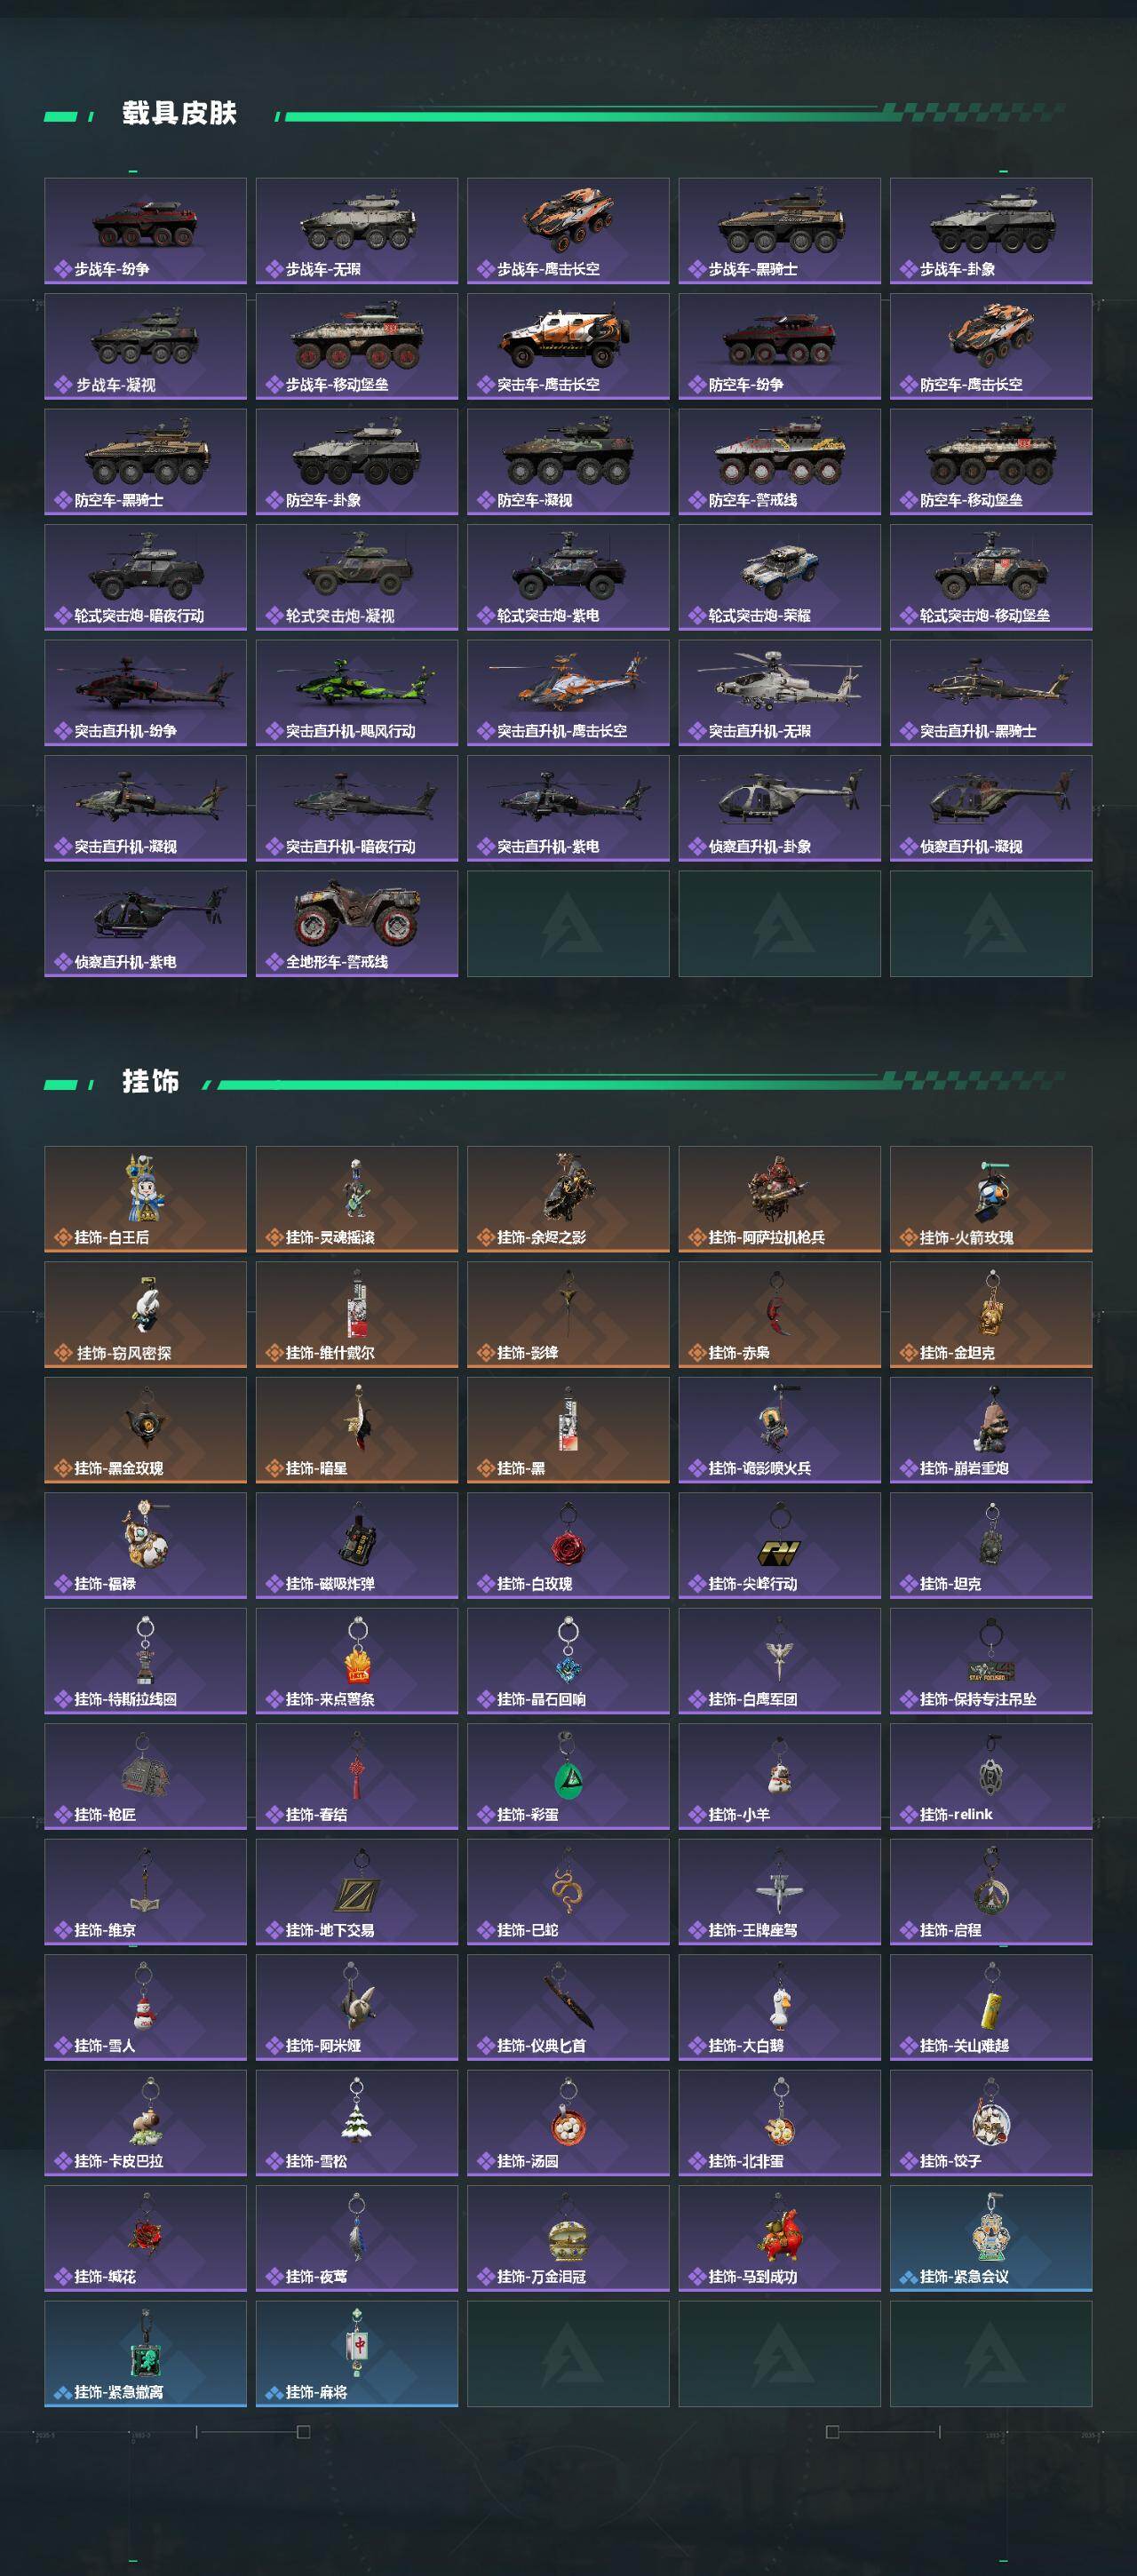Viewport: 1137px width, 2576px height.
Task: Select the 挂饰-紧急撤离 blue-tier charm
Action: [145, 2354]
